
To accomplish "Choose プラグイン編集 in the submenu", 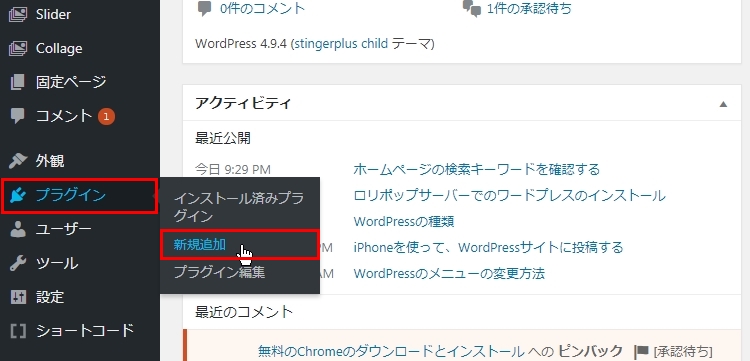I will tap(219, 273).
